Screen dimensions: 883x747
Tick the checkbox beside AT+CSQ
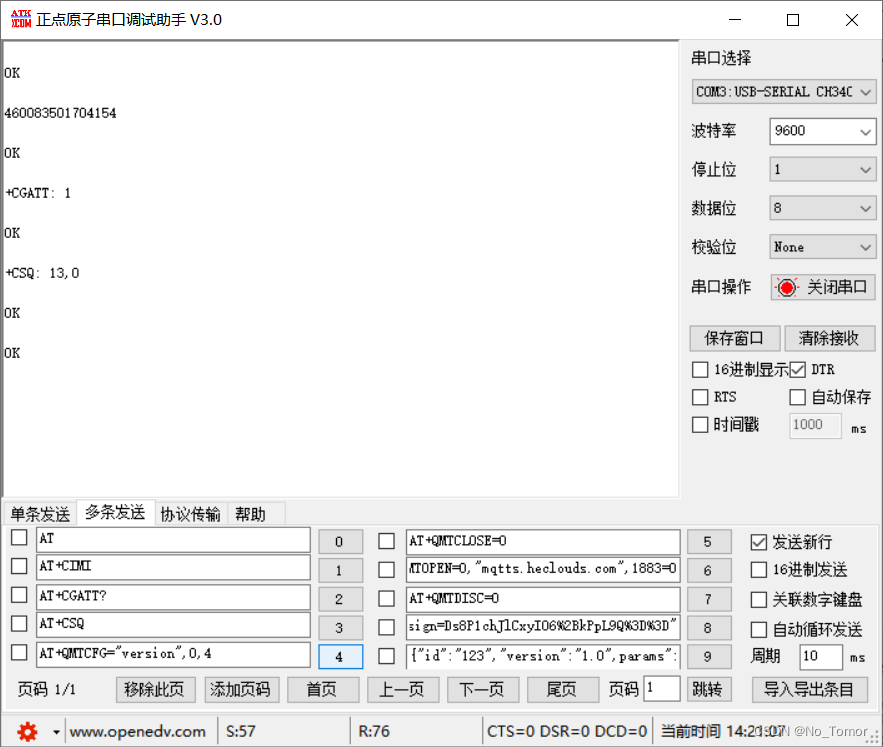(x=19, y=624)
